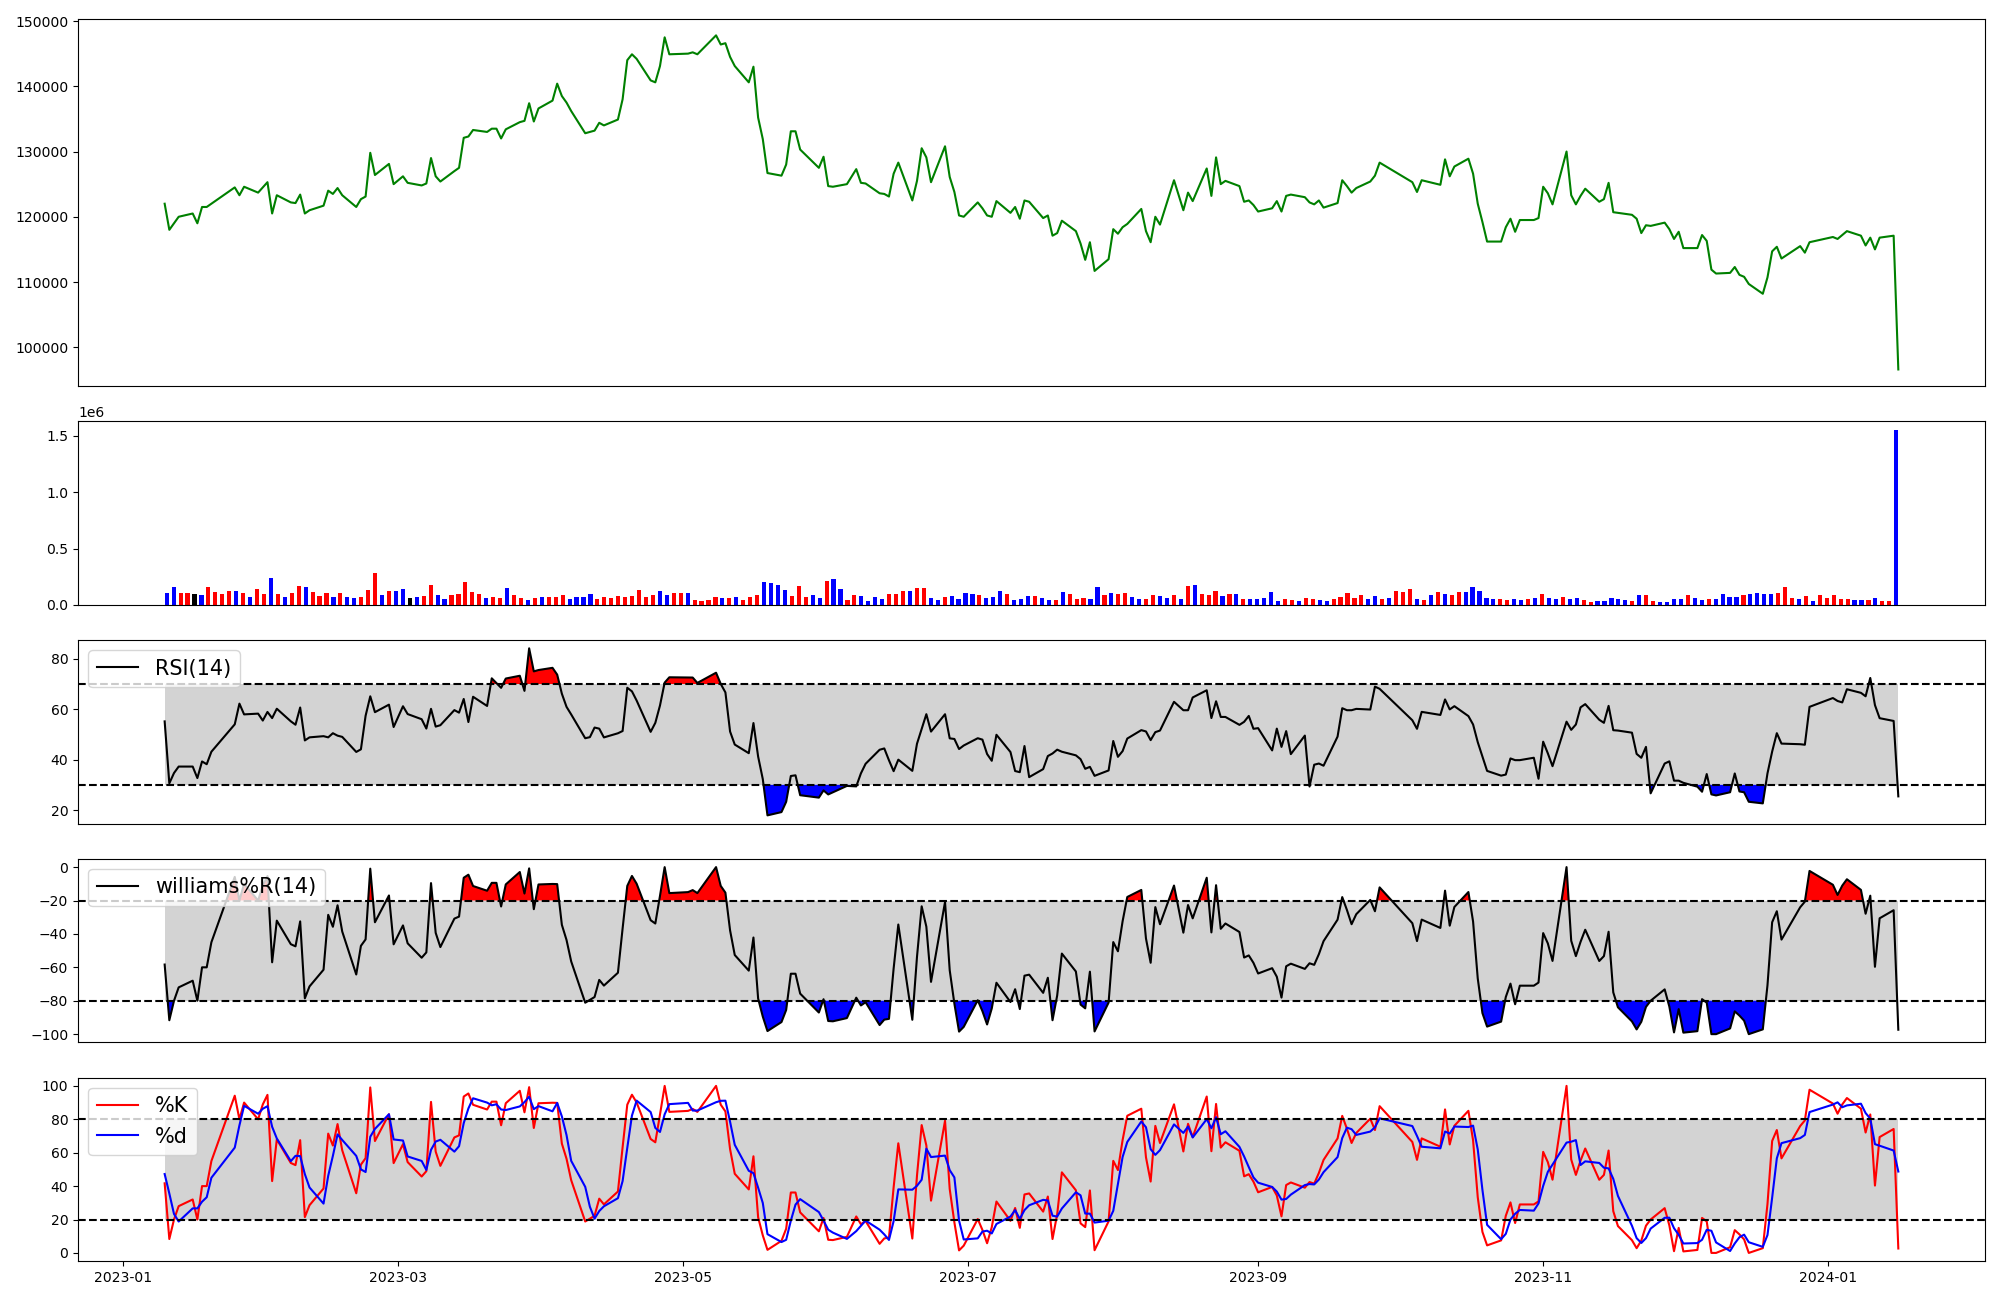The width and height of the screenshot is (2000, 1300).
Task: Click the tall blue volume spike bar
Action: [x=1895, y=520]
